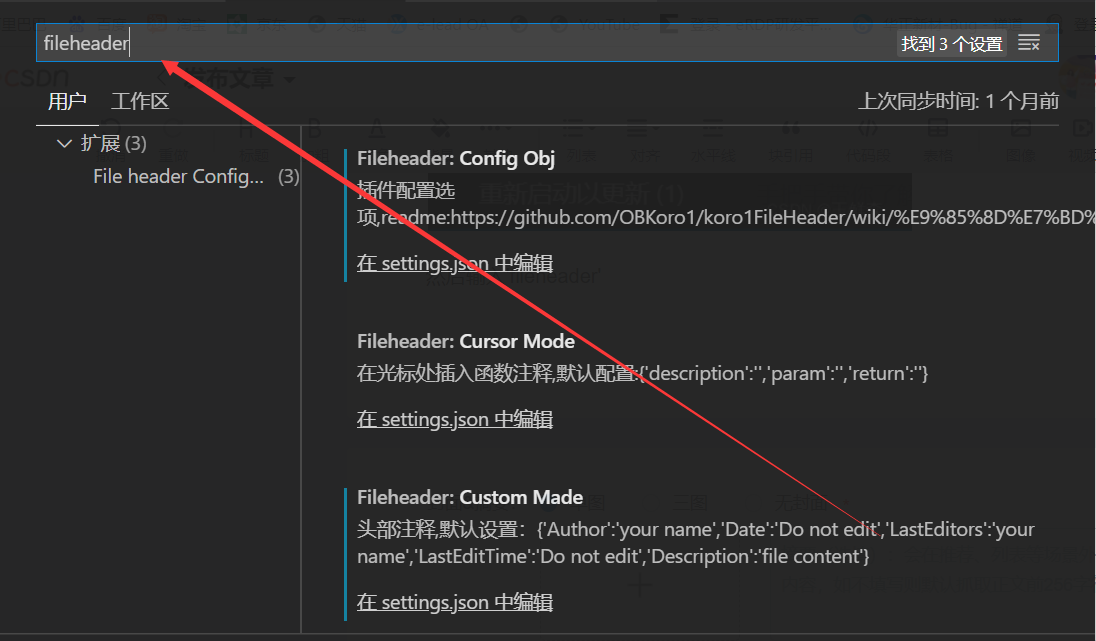Open settings.json link under Cursor Mode

pyautogui.click(x=455, y=419)
